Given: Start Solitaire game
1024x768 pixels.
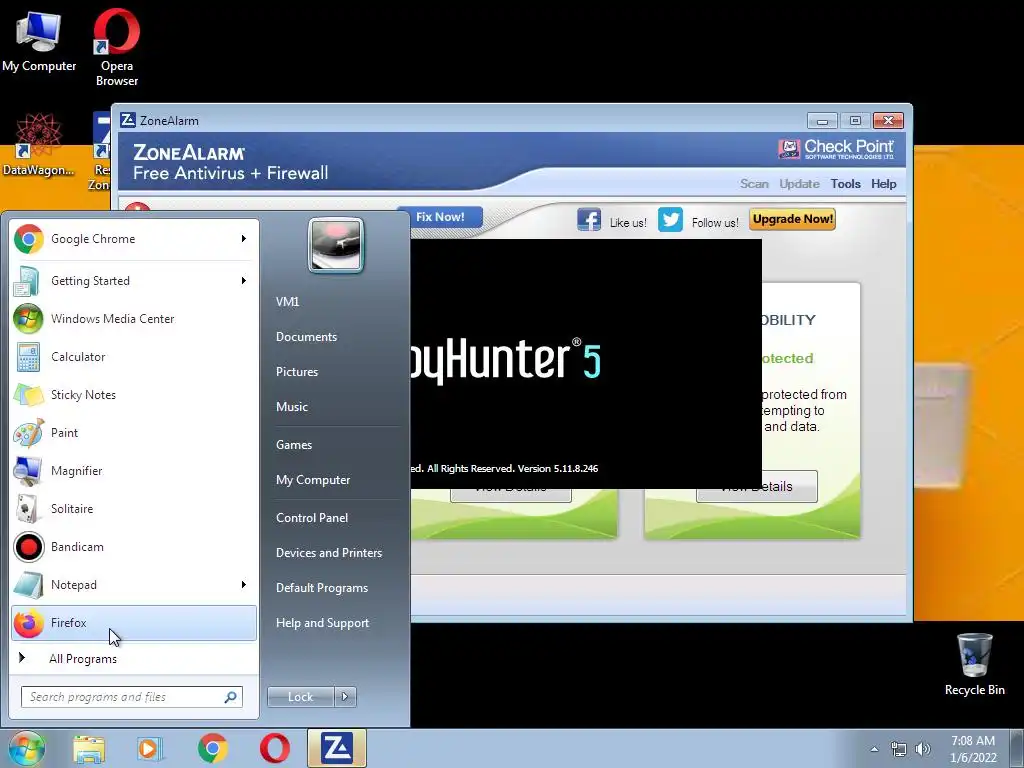Looking at the screenshot, I should (133, 509).
